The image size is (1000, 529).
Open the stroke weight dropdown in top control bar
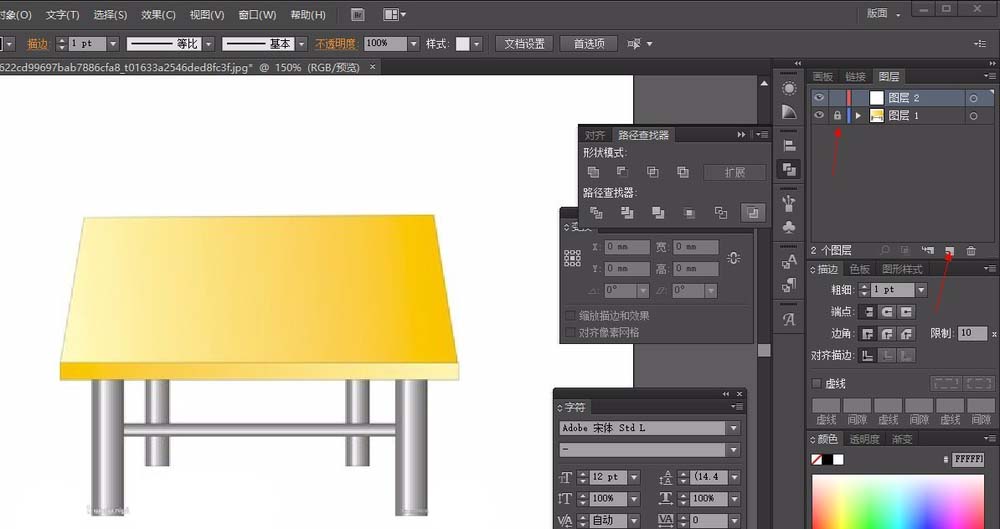[113, 44]
